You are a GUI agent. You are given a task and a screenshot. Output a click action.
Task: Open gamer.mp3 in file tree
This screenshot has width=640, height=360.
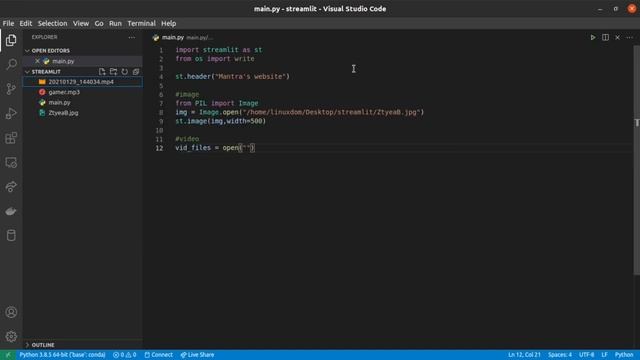82,92
